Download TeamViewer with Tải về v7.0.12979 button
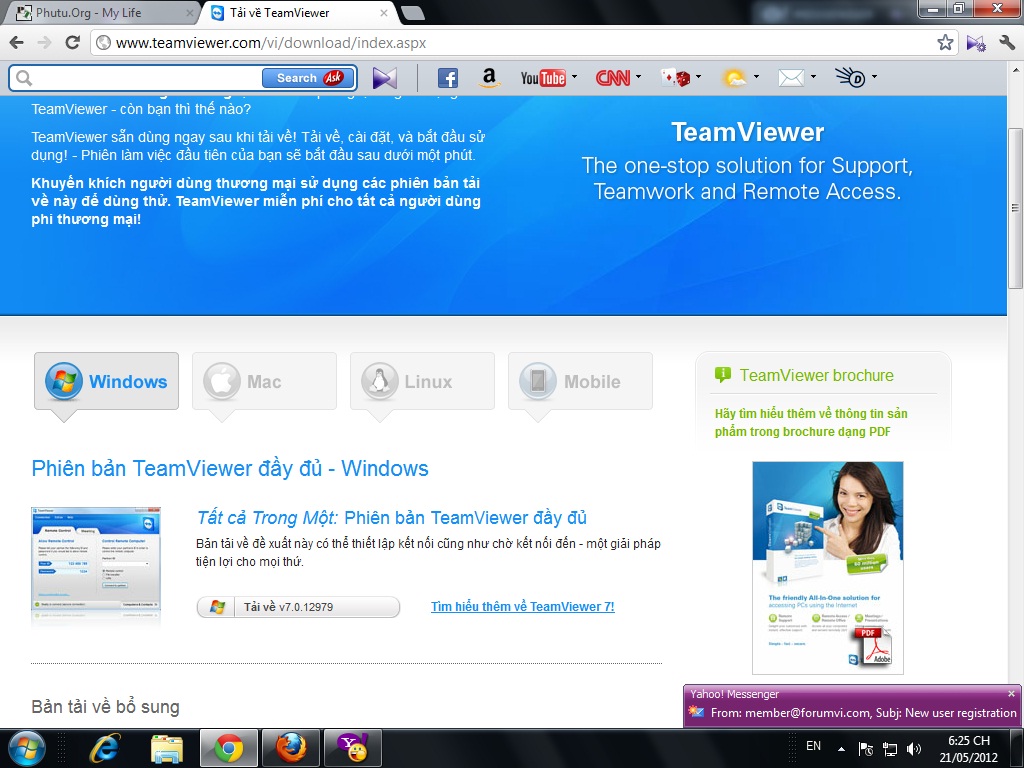This screenshot has height=768, width=1024. click(x=298, y=607)
